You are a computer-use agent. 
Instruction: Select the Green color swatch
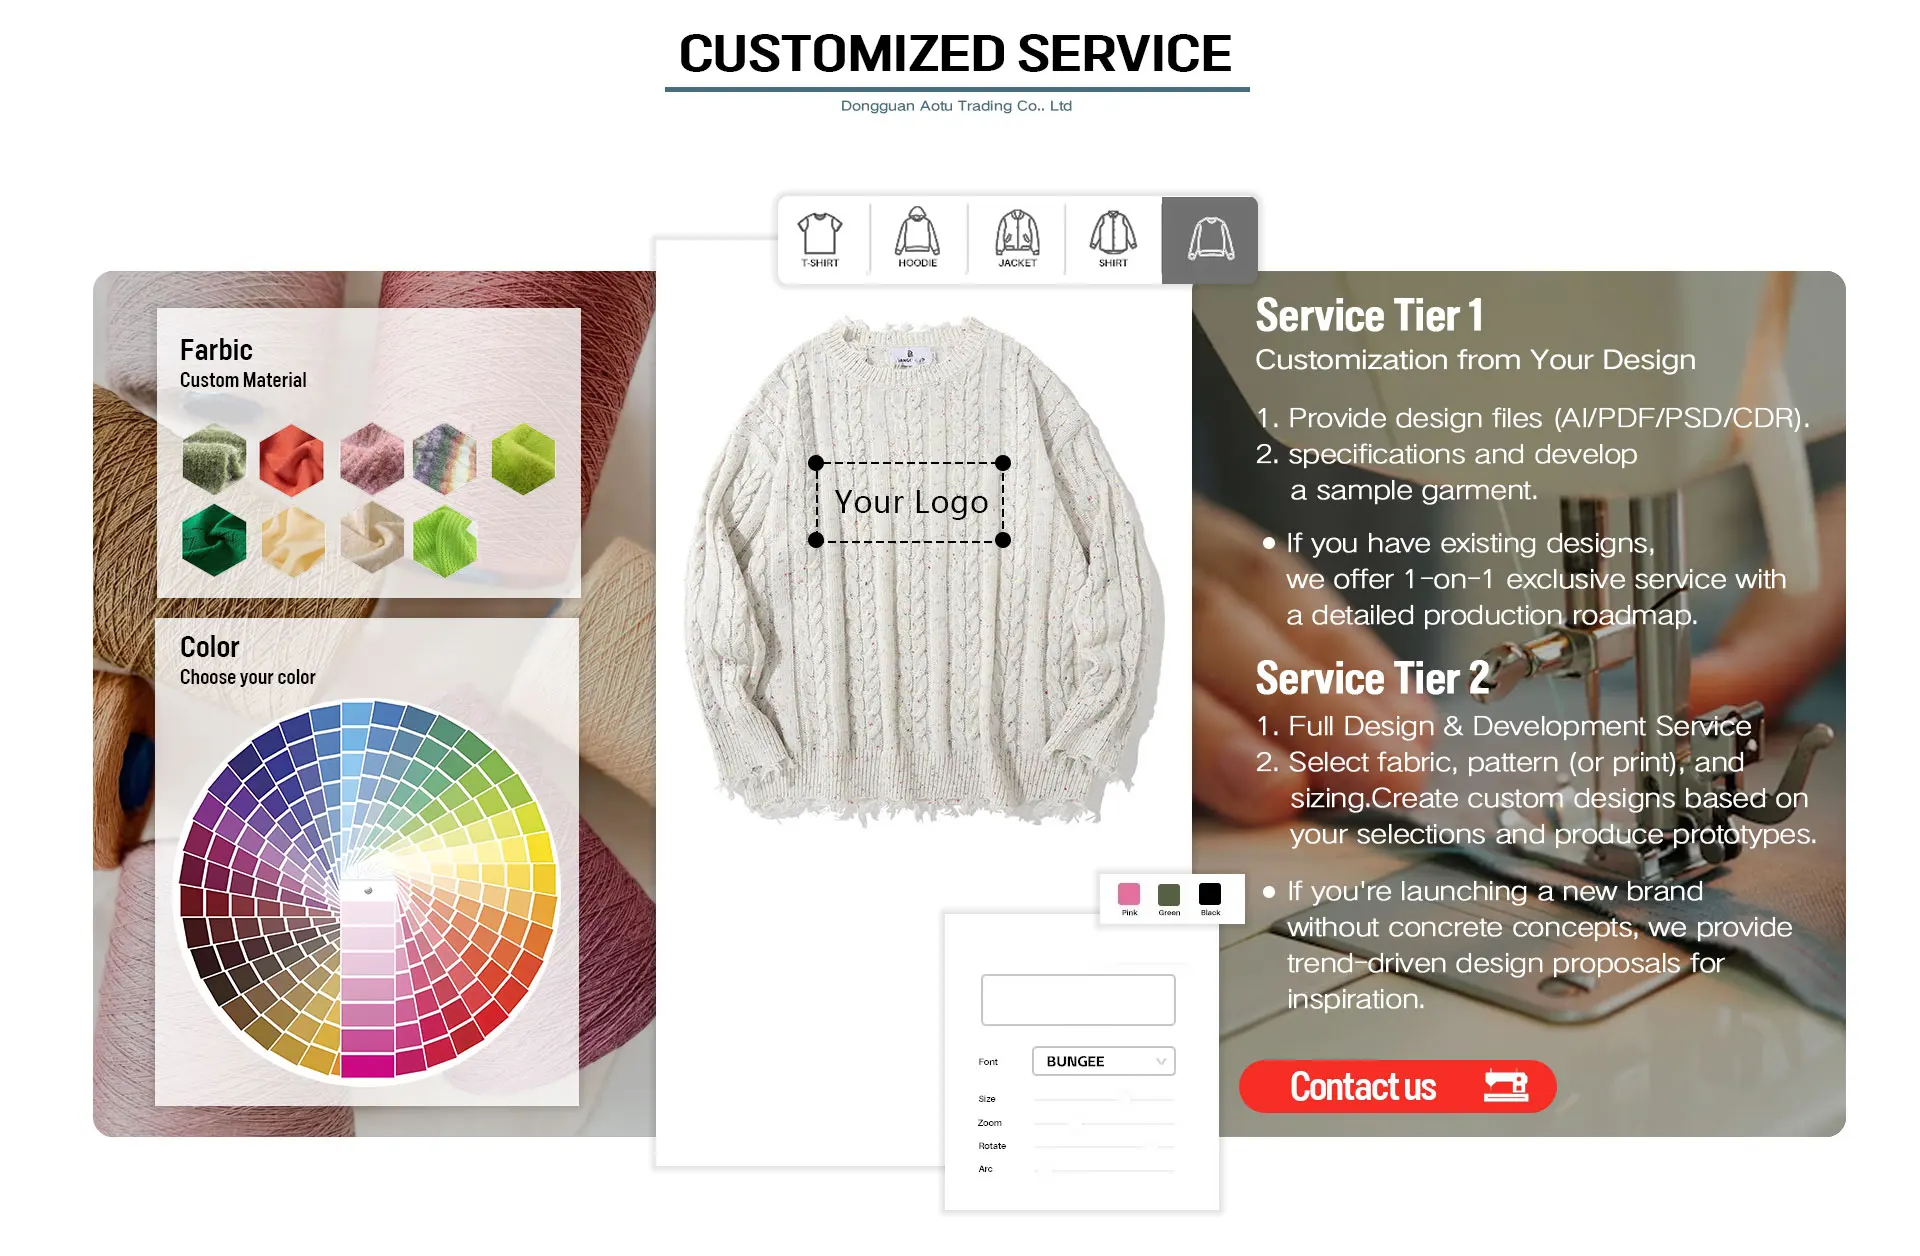[1169, 895]
